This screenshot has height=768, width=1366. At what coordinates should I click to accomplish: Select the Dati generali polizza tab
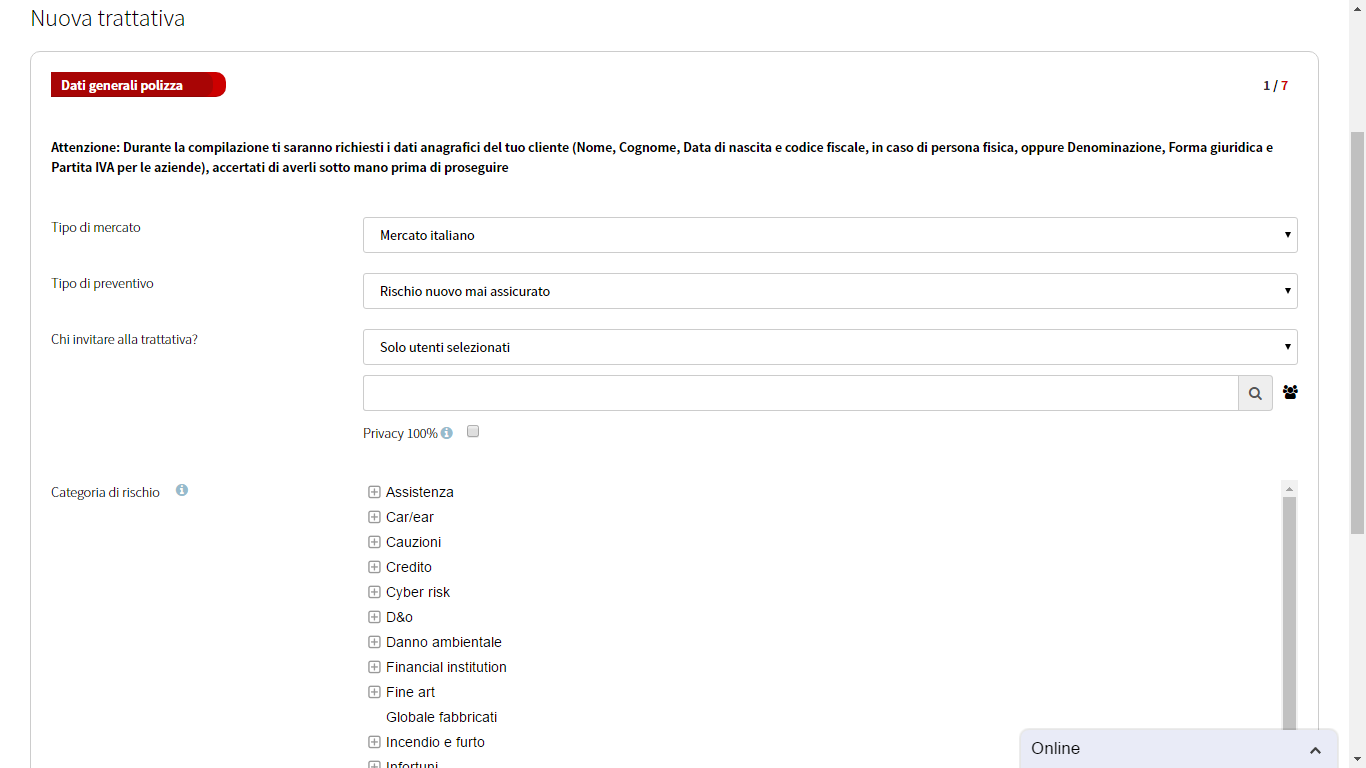137,85
